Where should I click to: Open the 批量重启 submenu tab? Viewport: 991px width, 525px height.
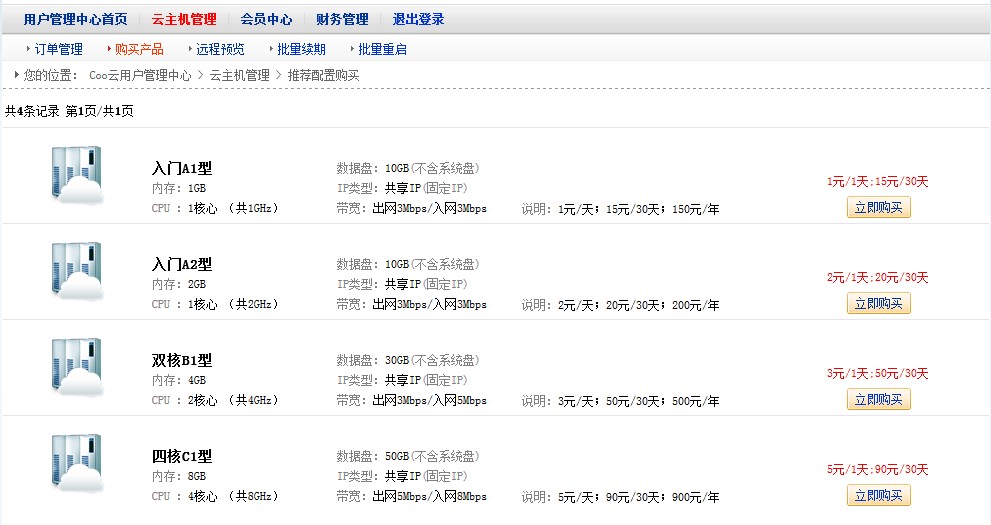point(382,49)
